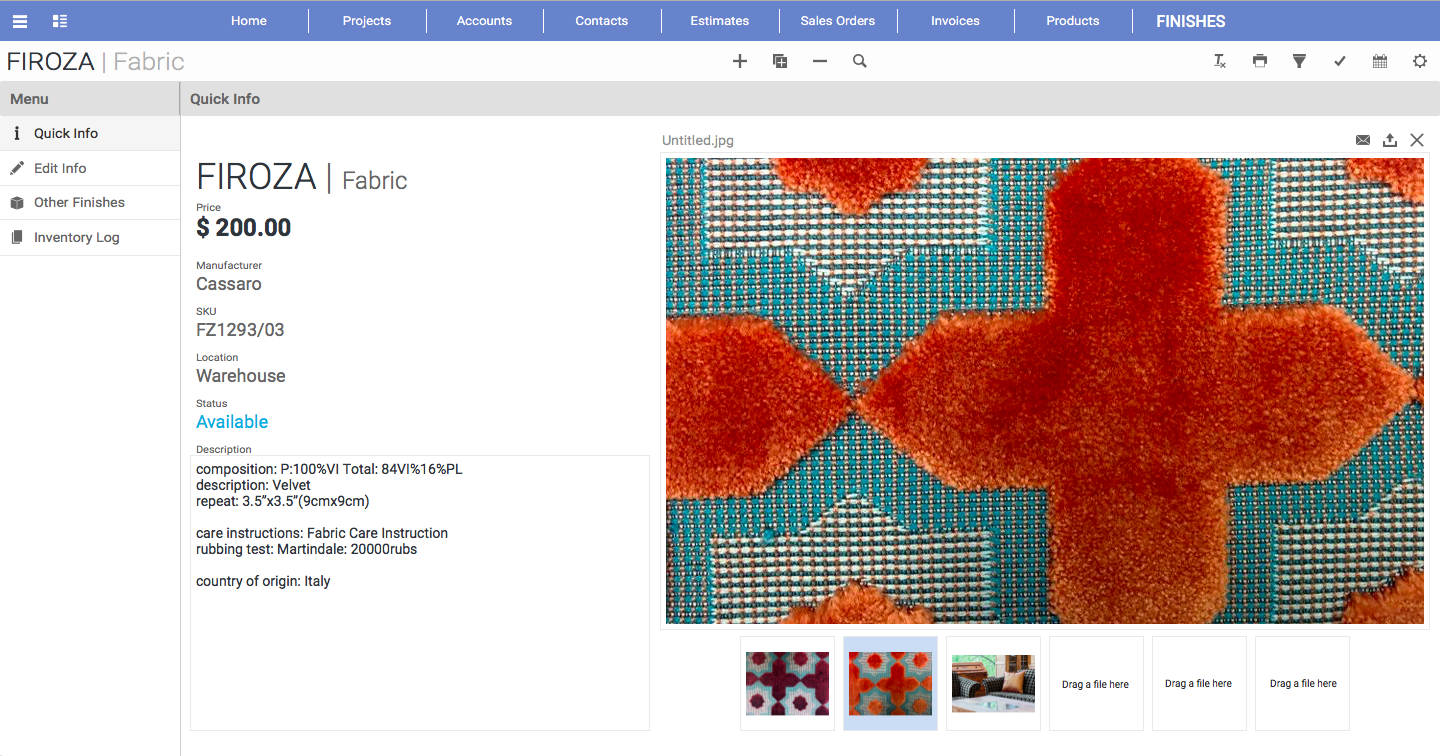Click the minus icon to delete record
The width and height of the screenshot is (1440, 756).
coord(820,61)
